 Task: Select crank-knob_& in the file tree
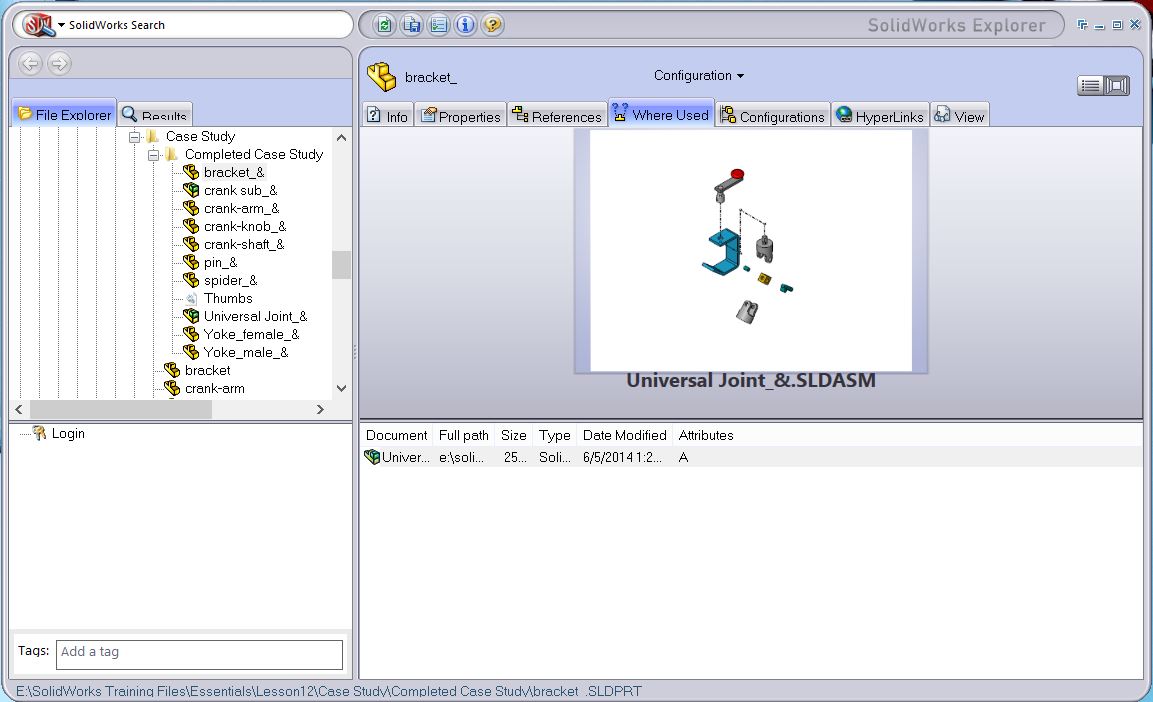tap(245, 226)
